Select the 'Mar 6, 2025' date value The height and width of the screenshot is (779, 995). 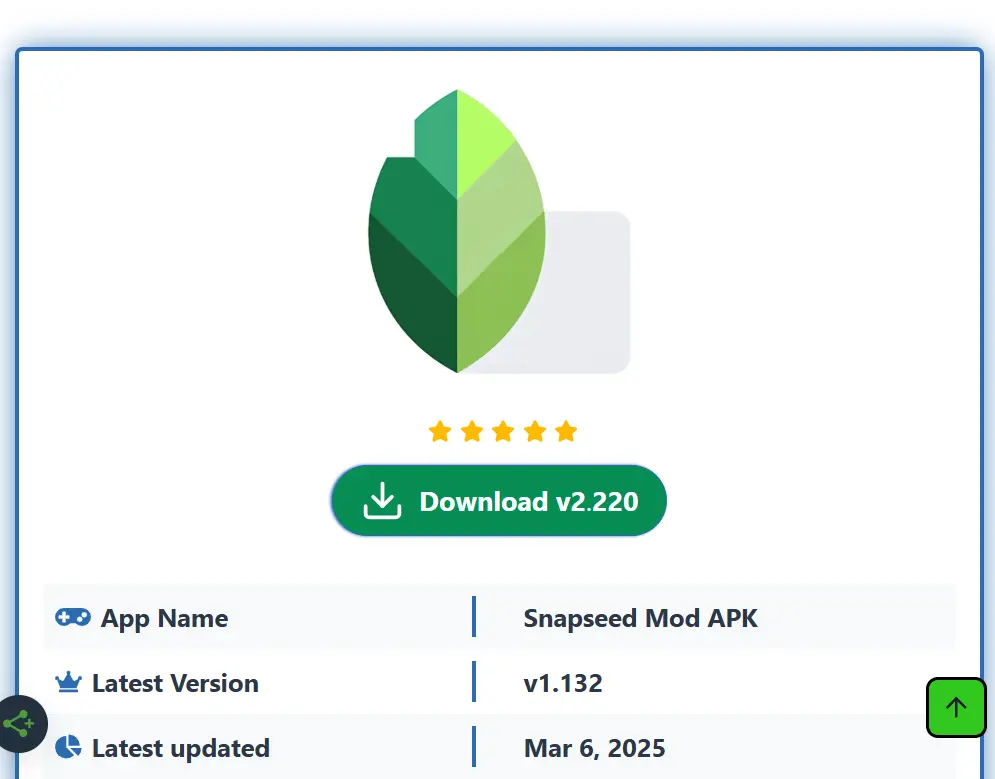tap(595, 749)
